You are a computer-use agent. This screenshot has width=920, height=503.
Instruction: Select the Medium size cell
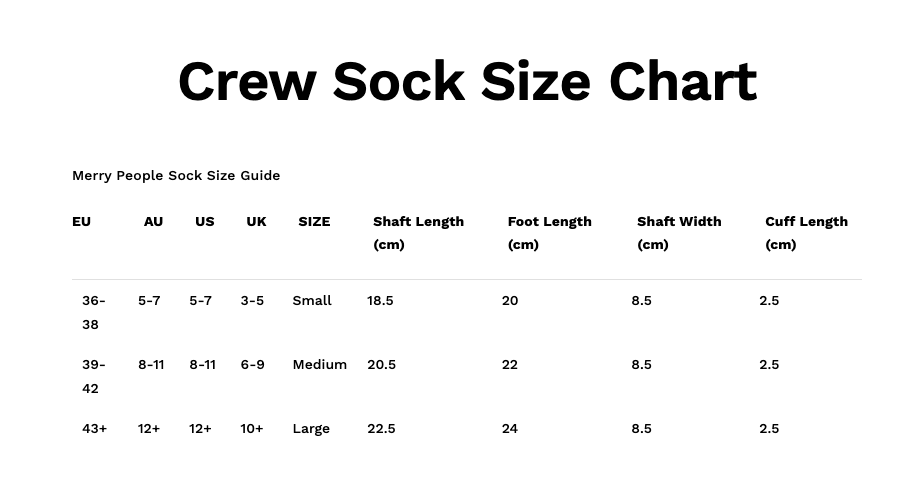tap(320, 365)
